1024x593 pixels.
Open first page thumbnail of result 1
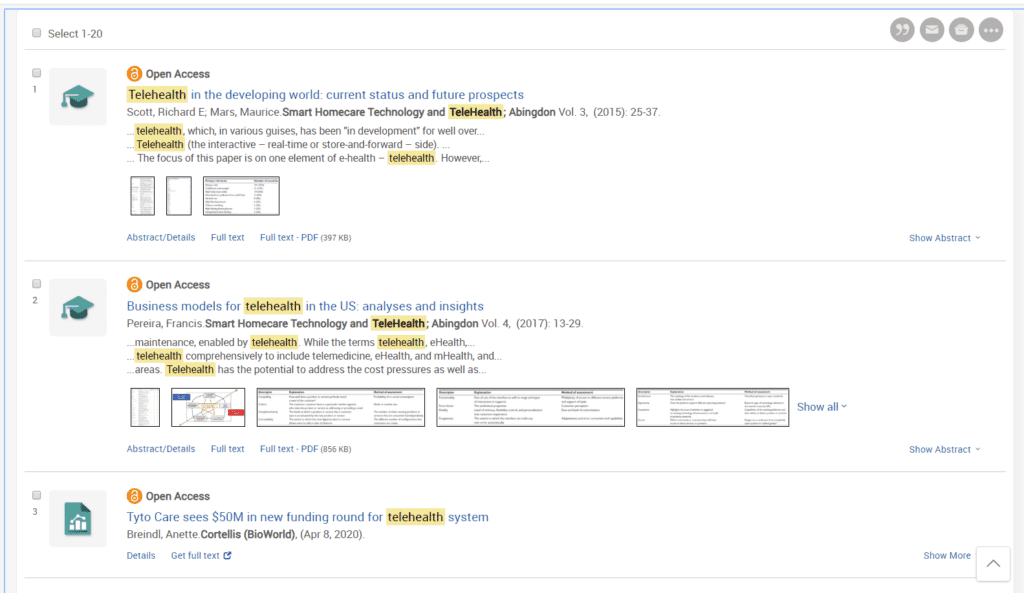(x=142, y=196)
